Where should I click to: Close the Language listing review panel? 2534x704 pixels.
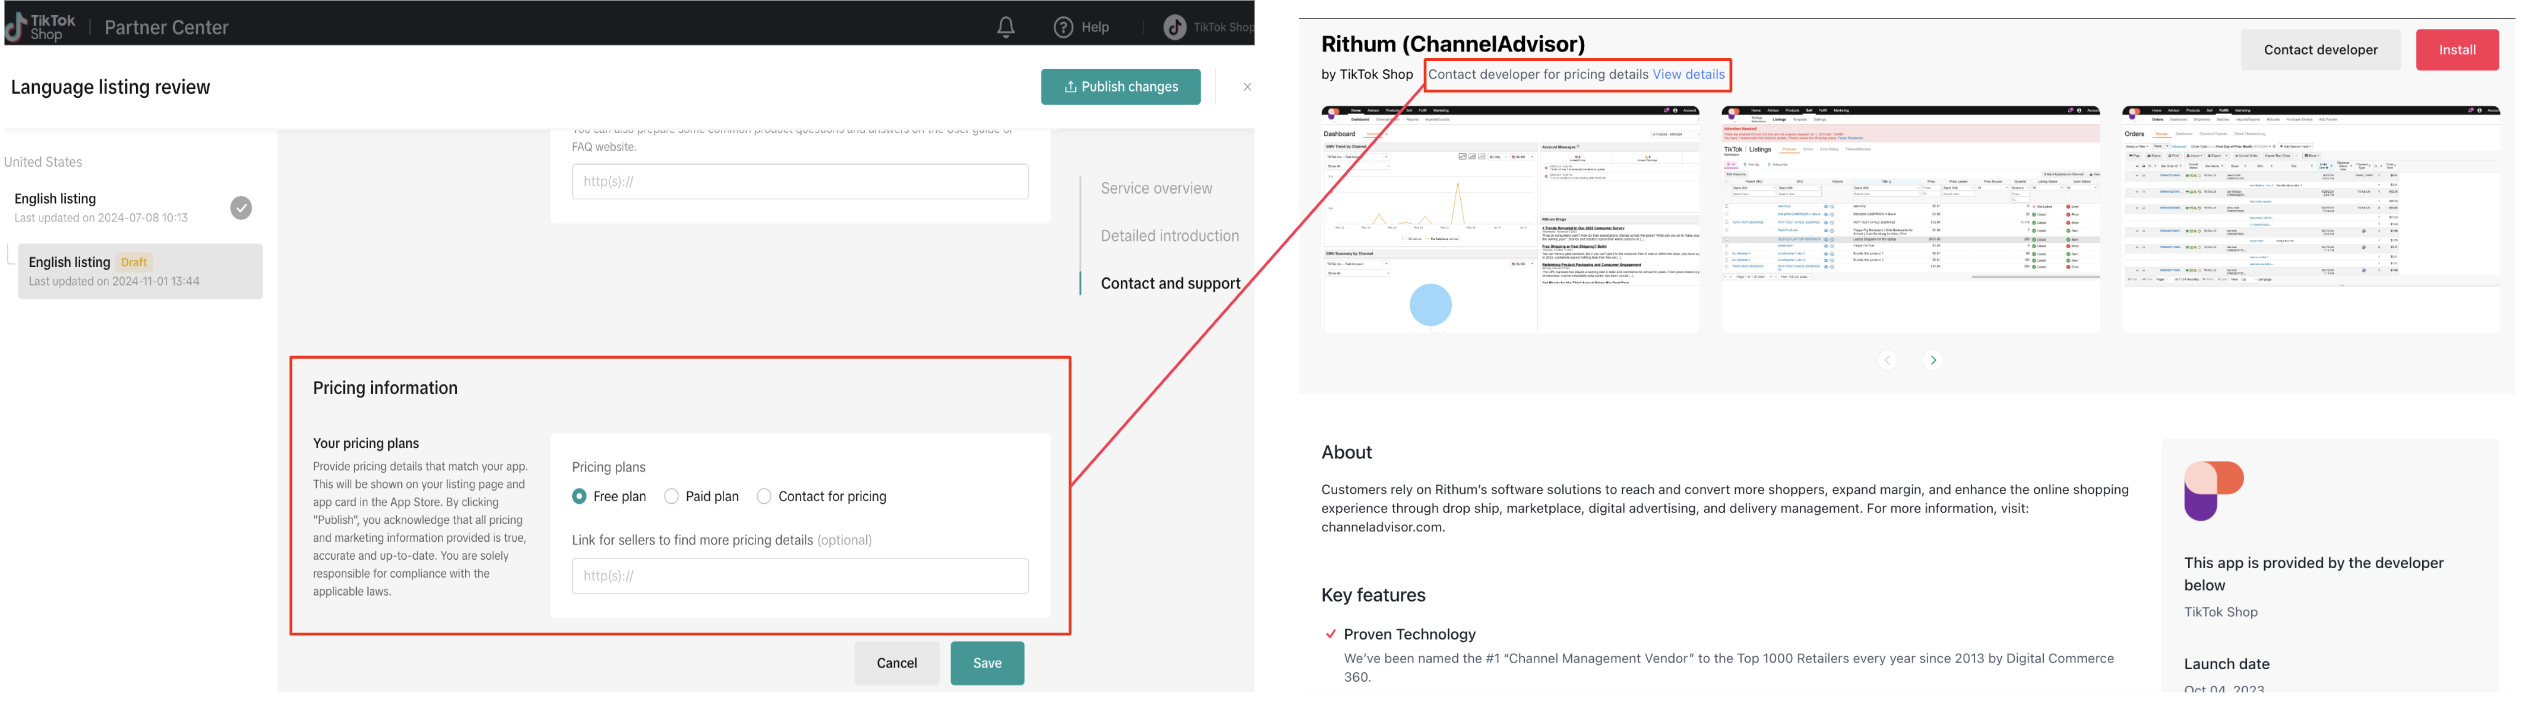pos(1247,87)
